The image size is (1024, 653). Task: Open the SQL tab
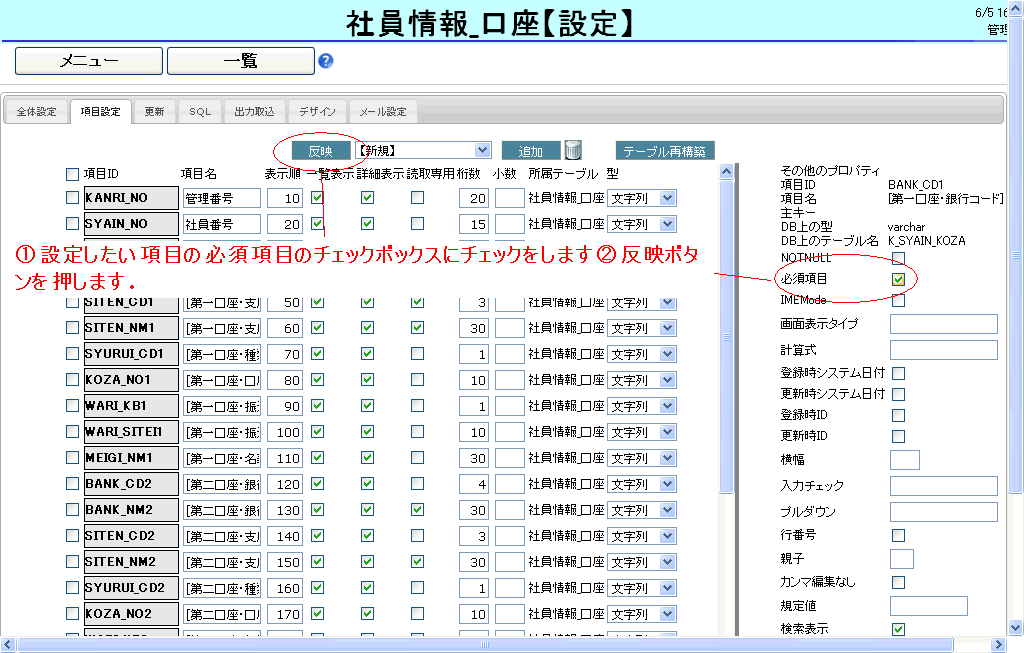(200, 112)
